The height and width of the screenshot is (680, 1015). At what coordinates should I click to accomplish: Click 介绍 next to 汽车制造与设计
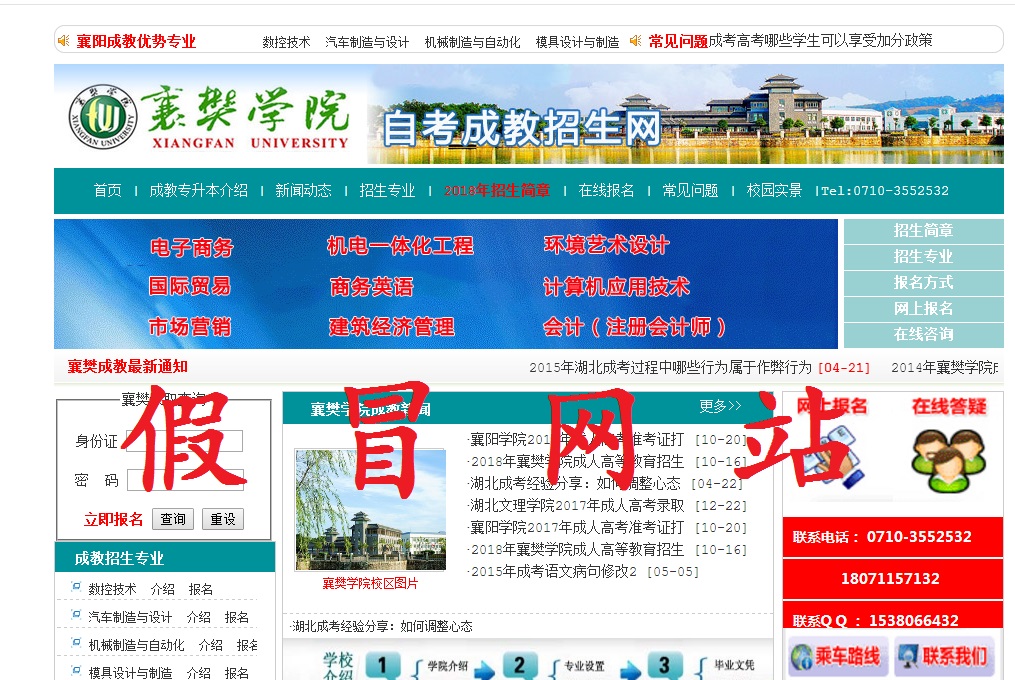199,617
